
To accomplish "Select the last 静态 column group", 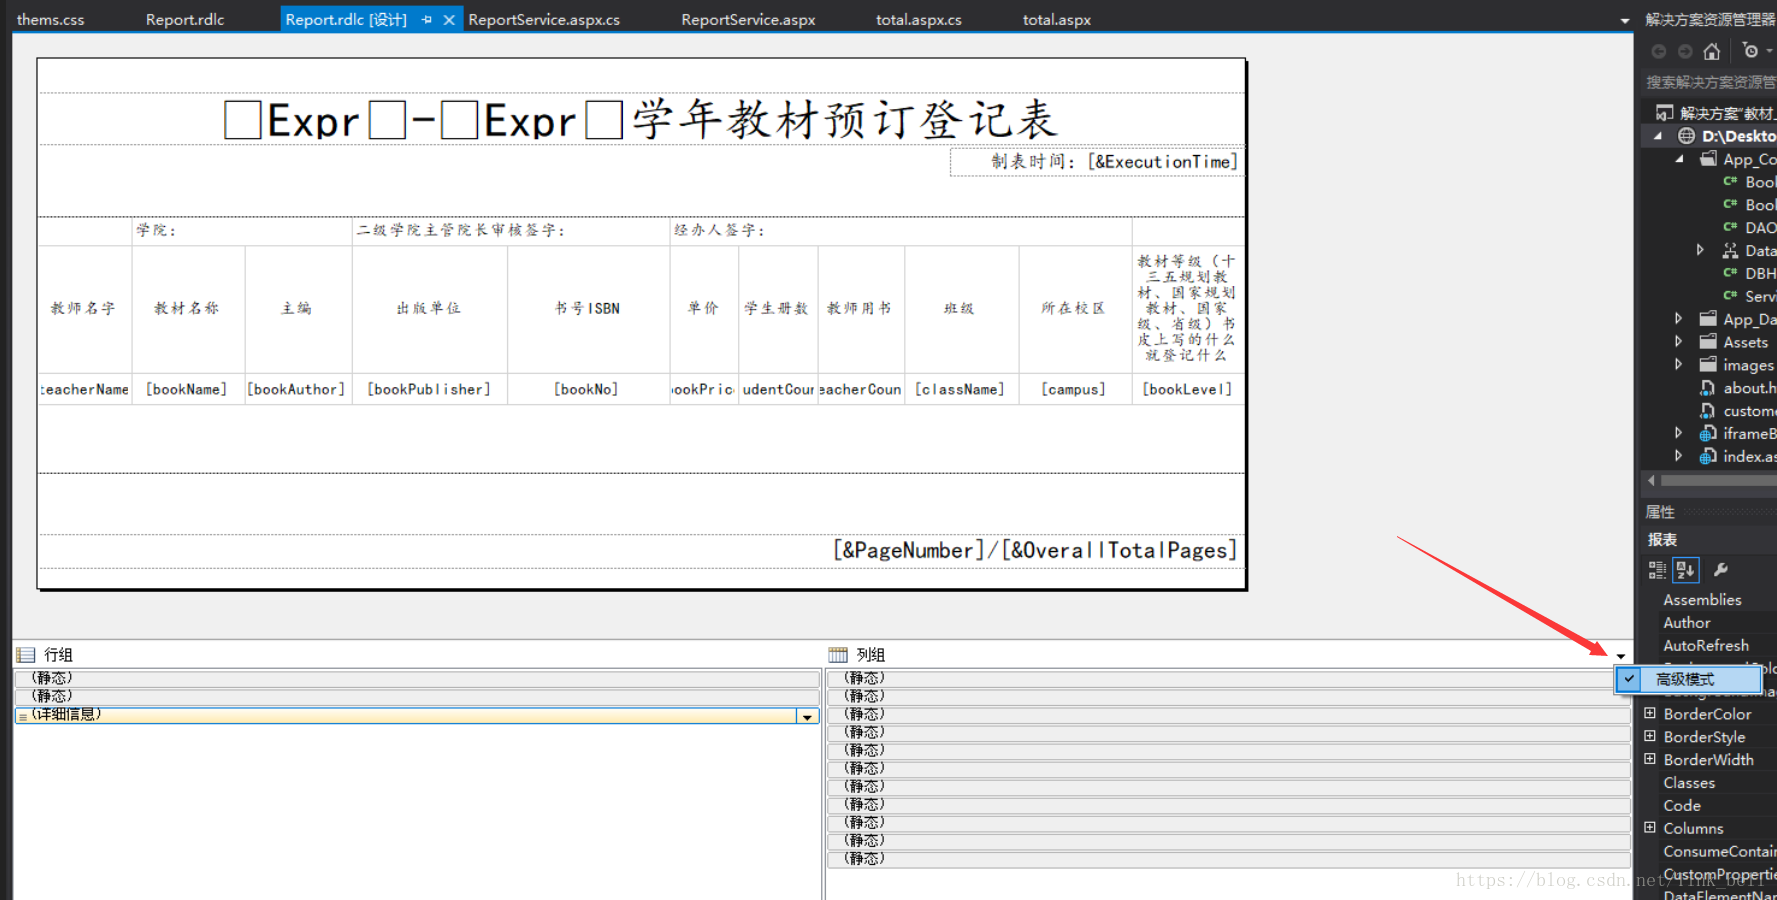I will tap(1229, 859).
